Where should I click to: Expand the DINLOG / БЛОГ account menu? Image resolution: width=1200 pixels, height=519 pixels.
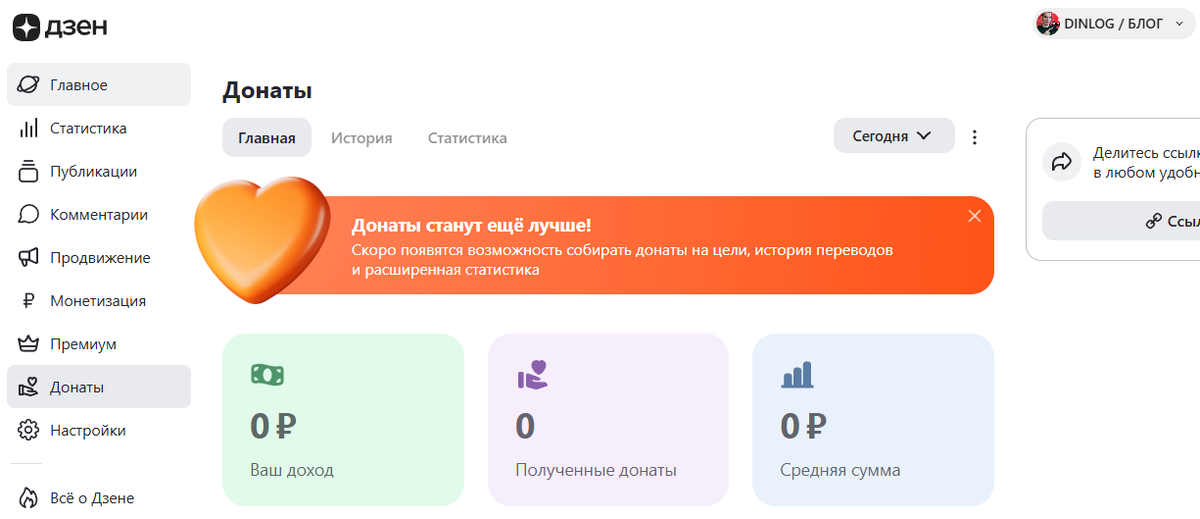coord(1112,23)
